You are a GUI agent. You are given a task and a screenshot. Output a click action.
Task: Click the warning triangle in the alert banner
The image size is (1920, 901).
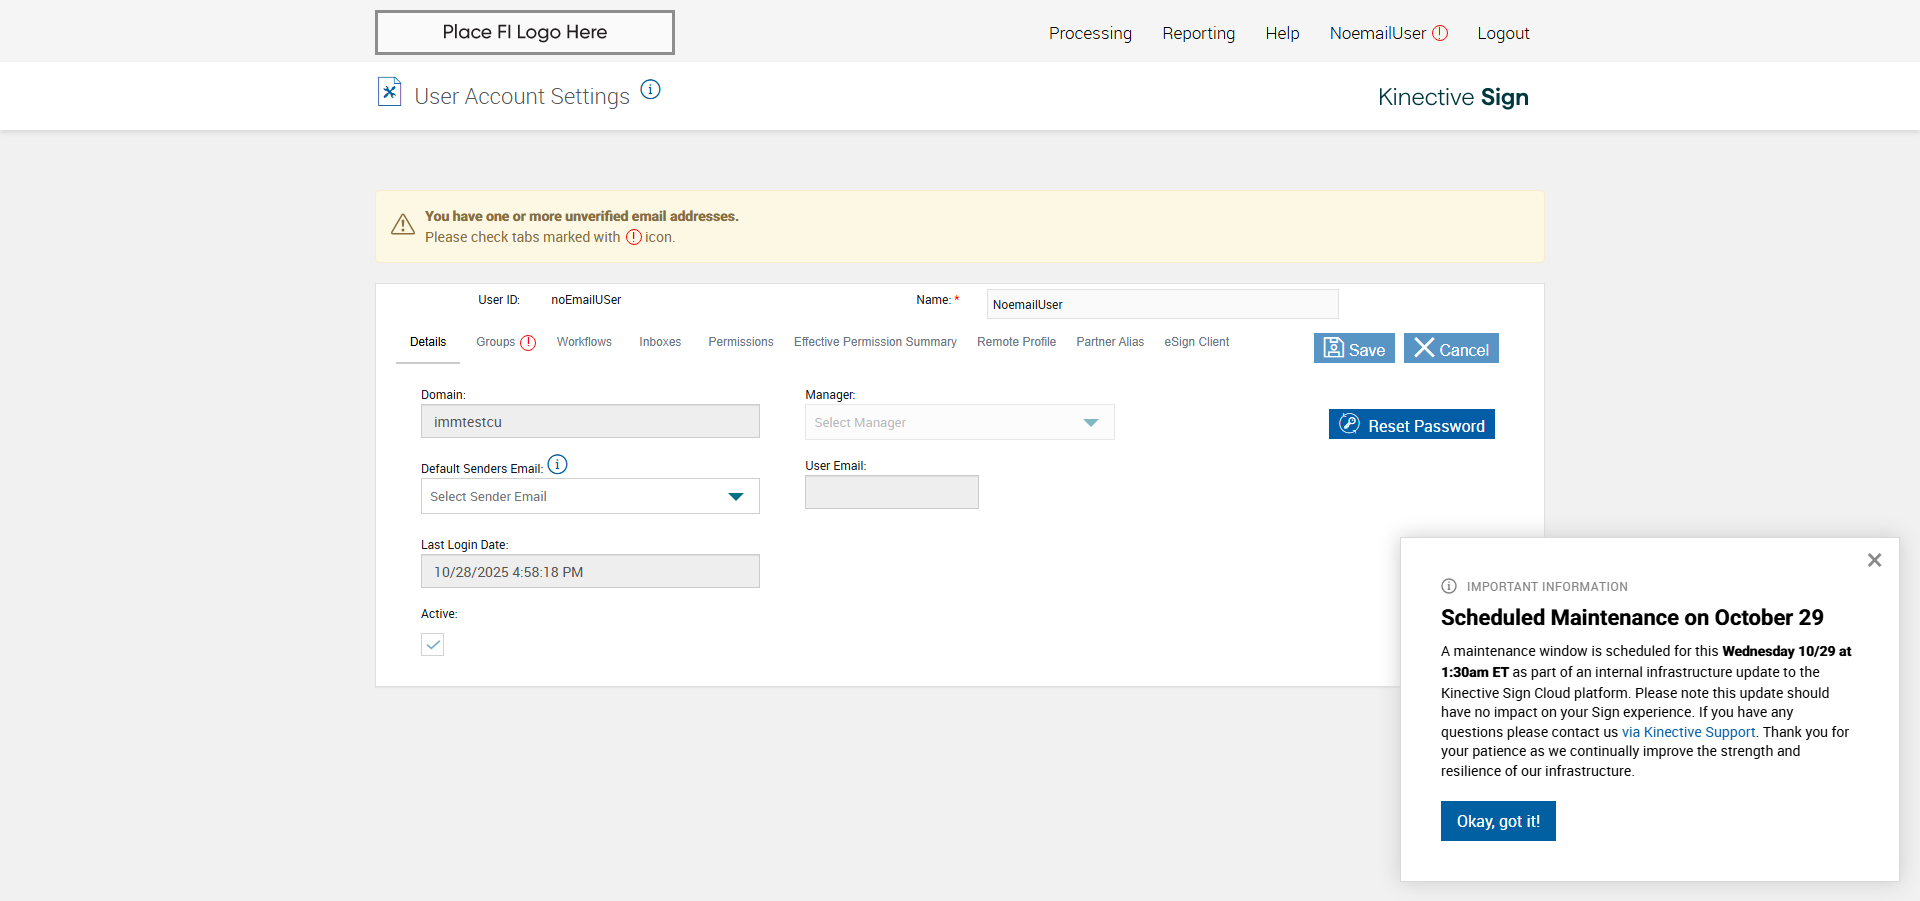(403, 225)
